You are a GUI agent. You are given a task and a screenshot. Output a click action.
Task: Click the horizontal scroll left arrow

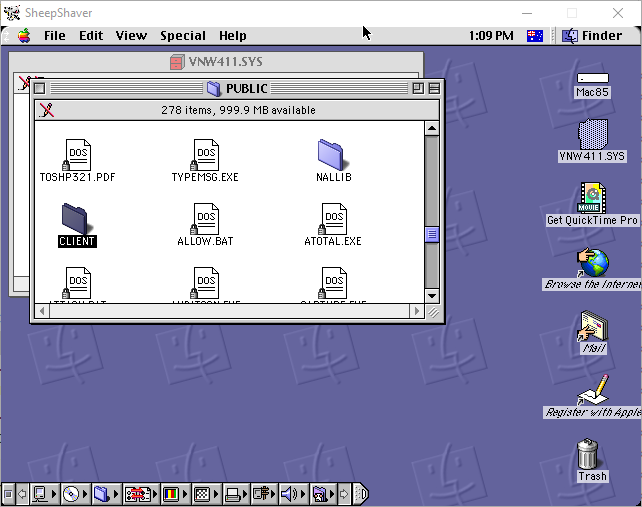42,311
